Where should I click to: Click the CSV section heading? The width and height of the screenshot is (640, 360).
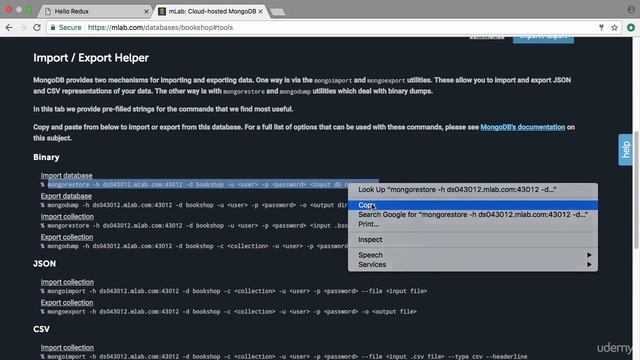(x=41, y=329)
